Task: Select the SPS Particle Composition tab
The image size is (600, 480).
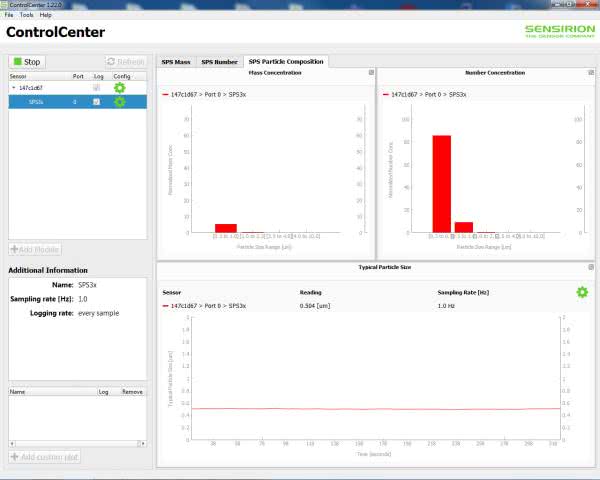Action: (285, 62)
